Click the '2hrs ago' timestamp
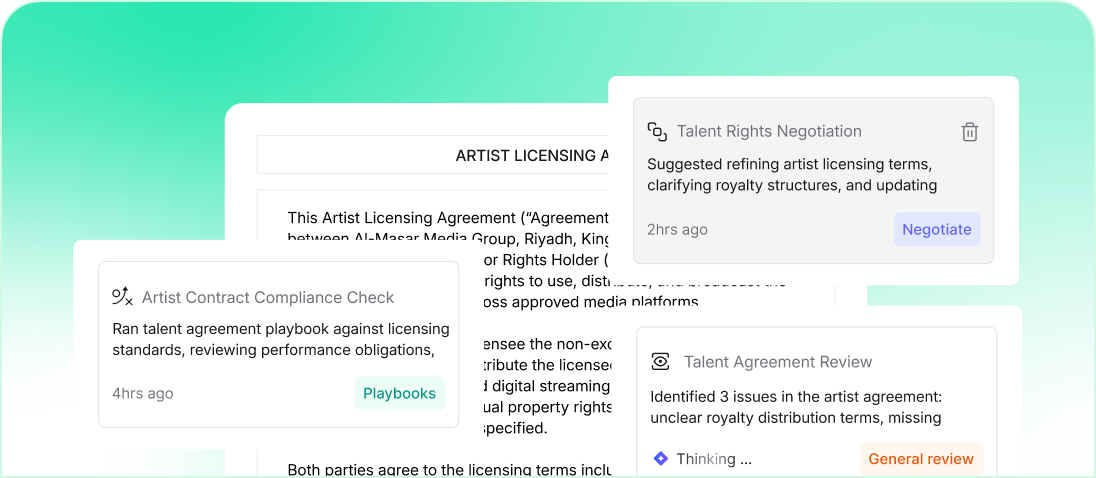Screen dimensions: 1096x478 pos(677,229)
